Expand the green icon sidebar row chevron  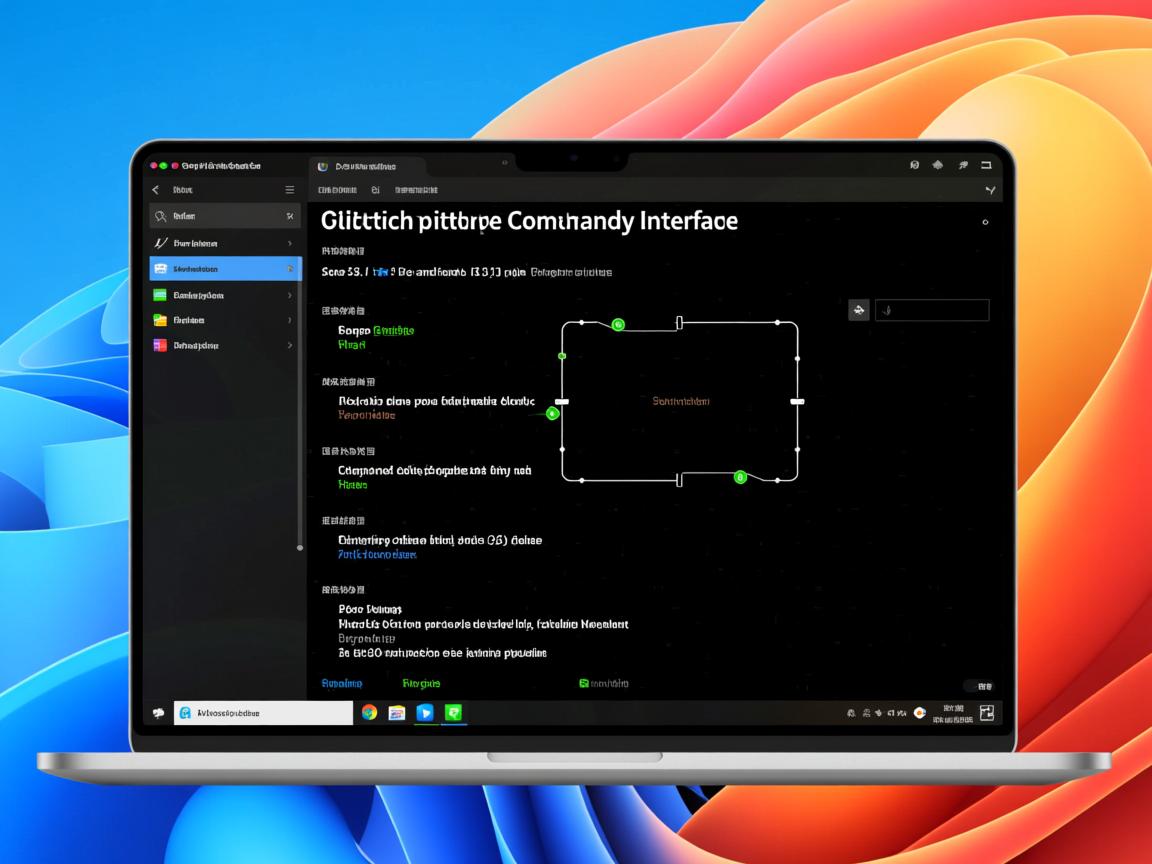click(x=290, y=295)
